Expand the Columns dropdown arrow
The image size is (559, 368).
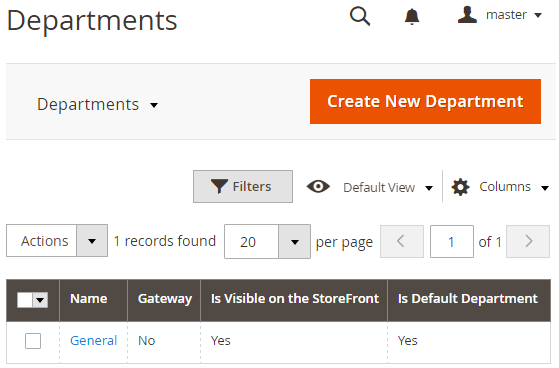(x=544, y=188)
